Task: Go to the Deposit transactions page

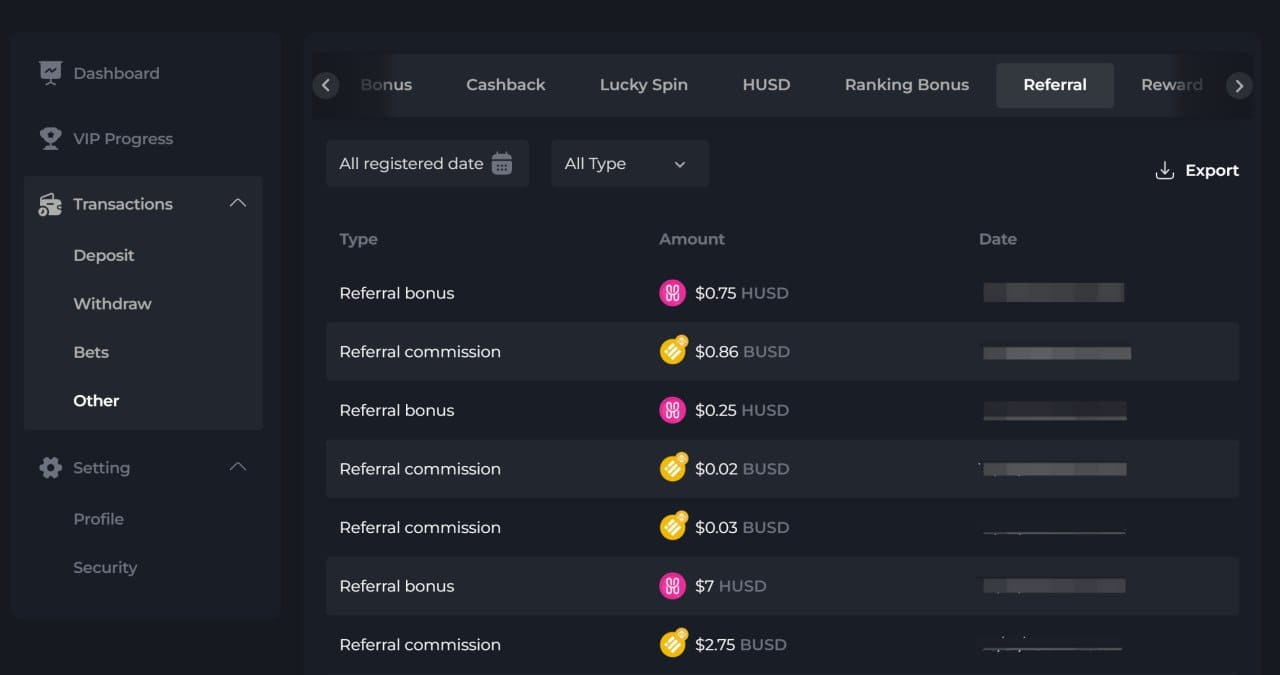Action: (104, 256)
